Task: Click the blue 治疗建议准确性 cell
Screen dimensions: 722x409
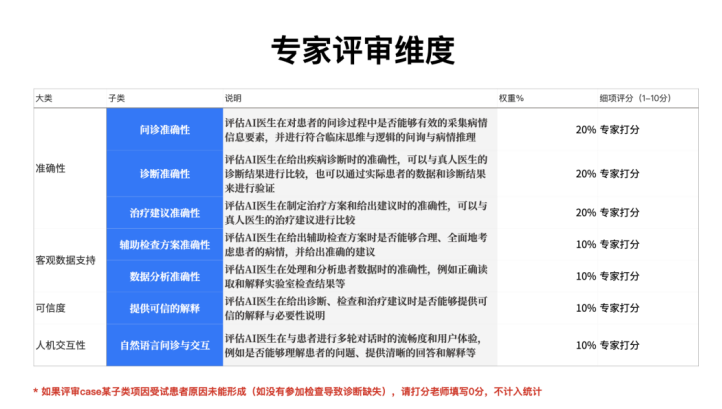Action: point(164,213)
